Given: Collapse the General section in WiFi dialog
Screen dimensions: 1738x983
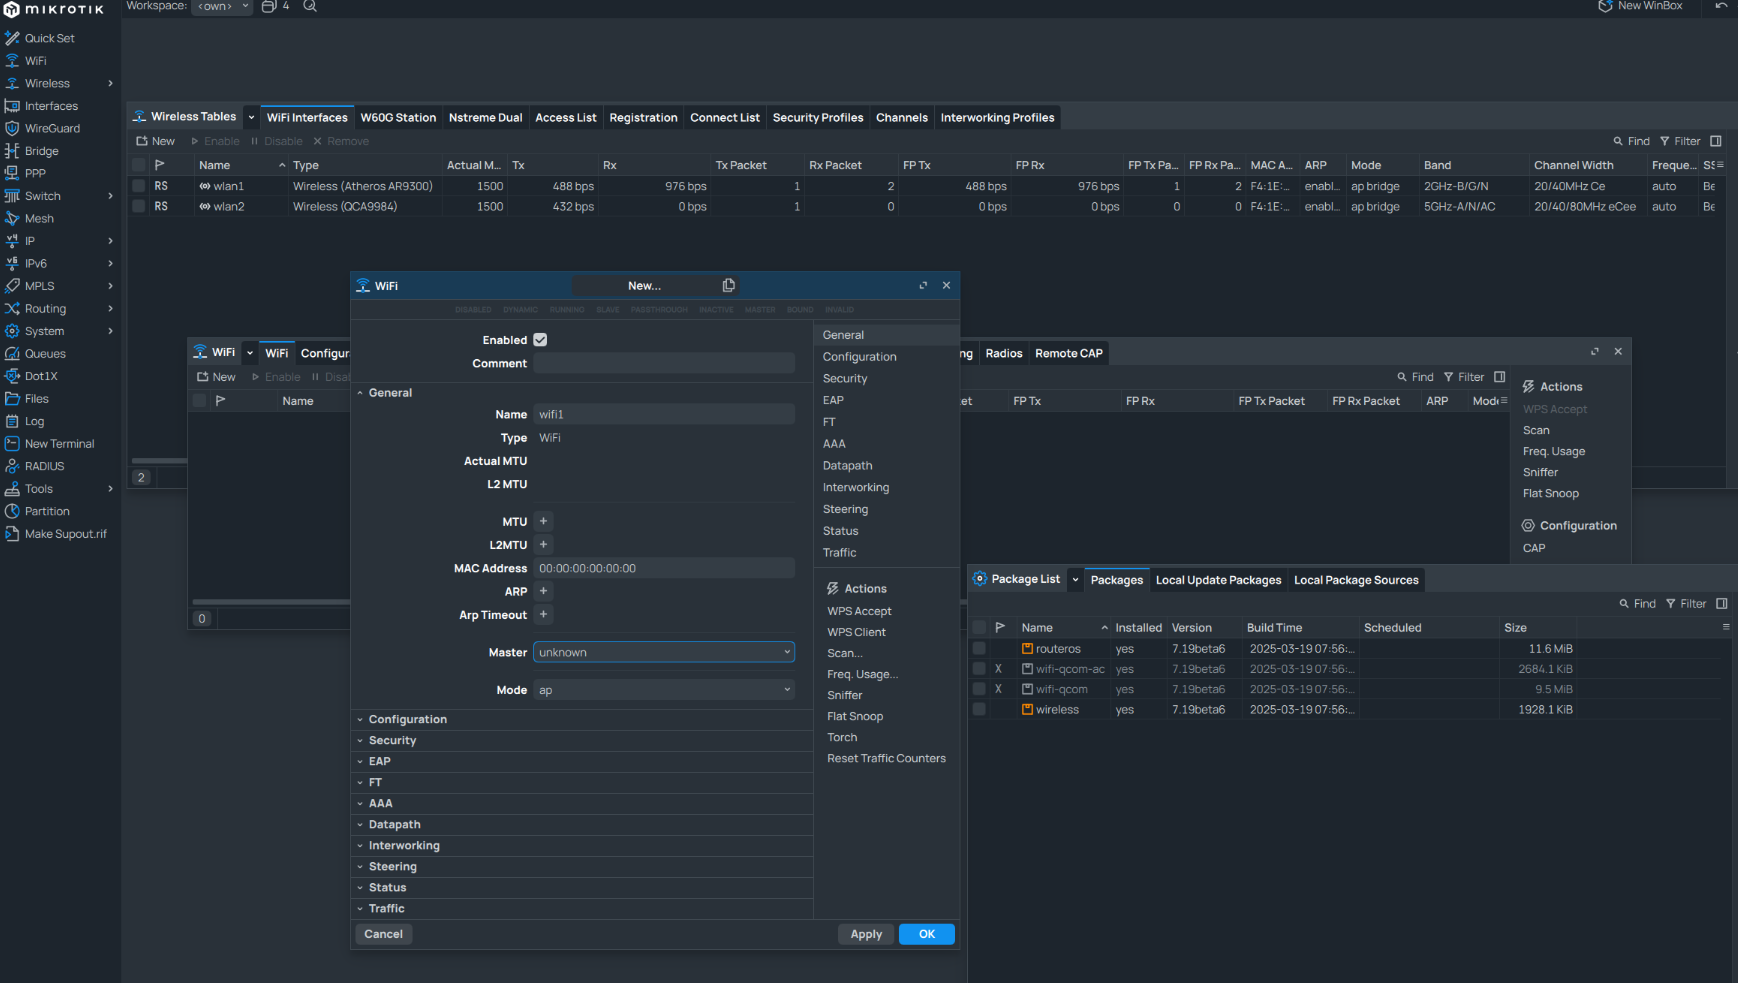Looking at the screenshot, I should [390, 393].
